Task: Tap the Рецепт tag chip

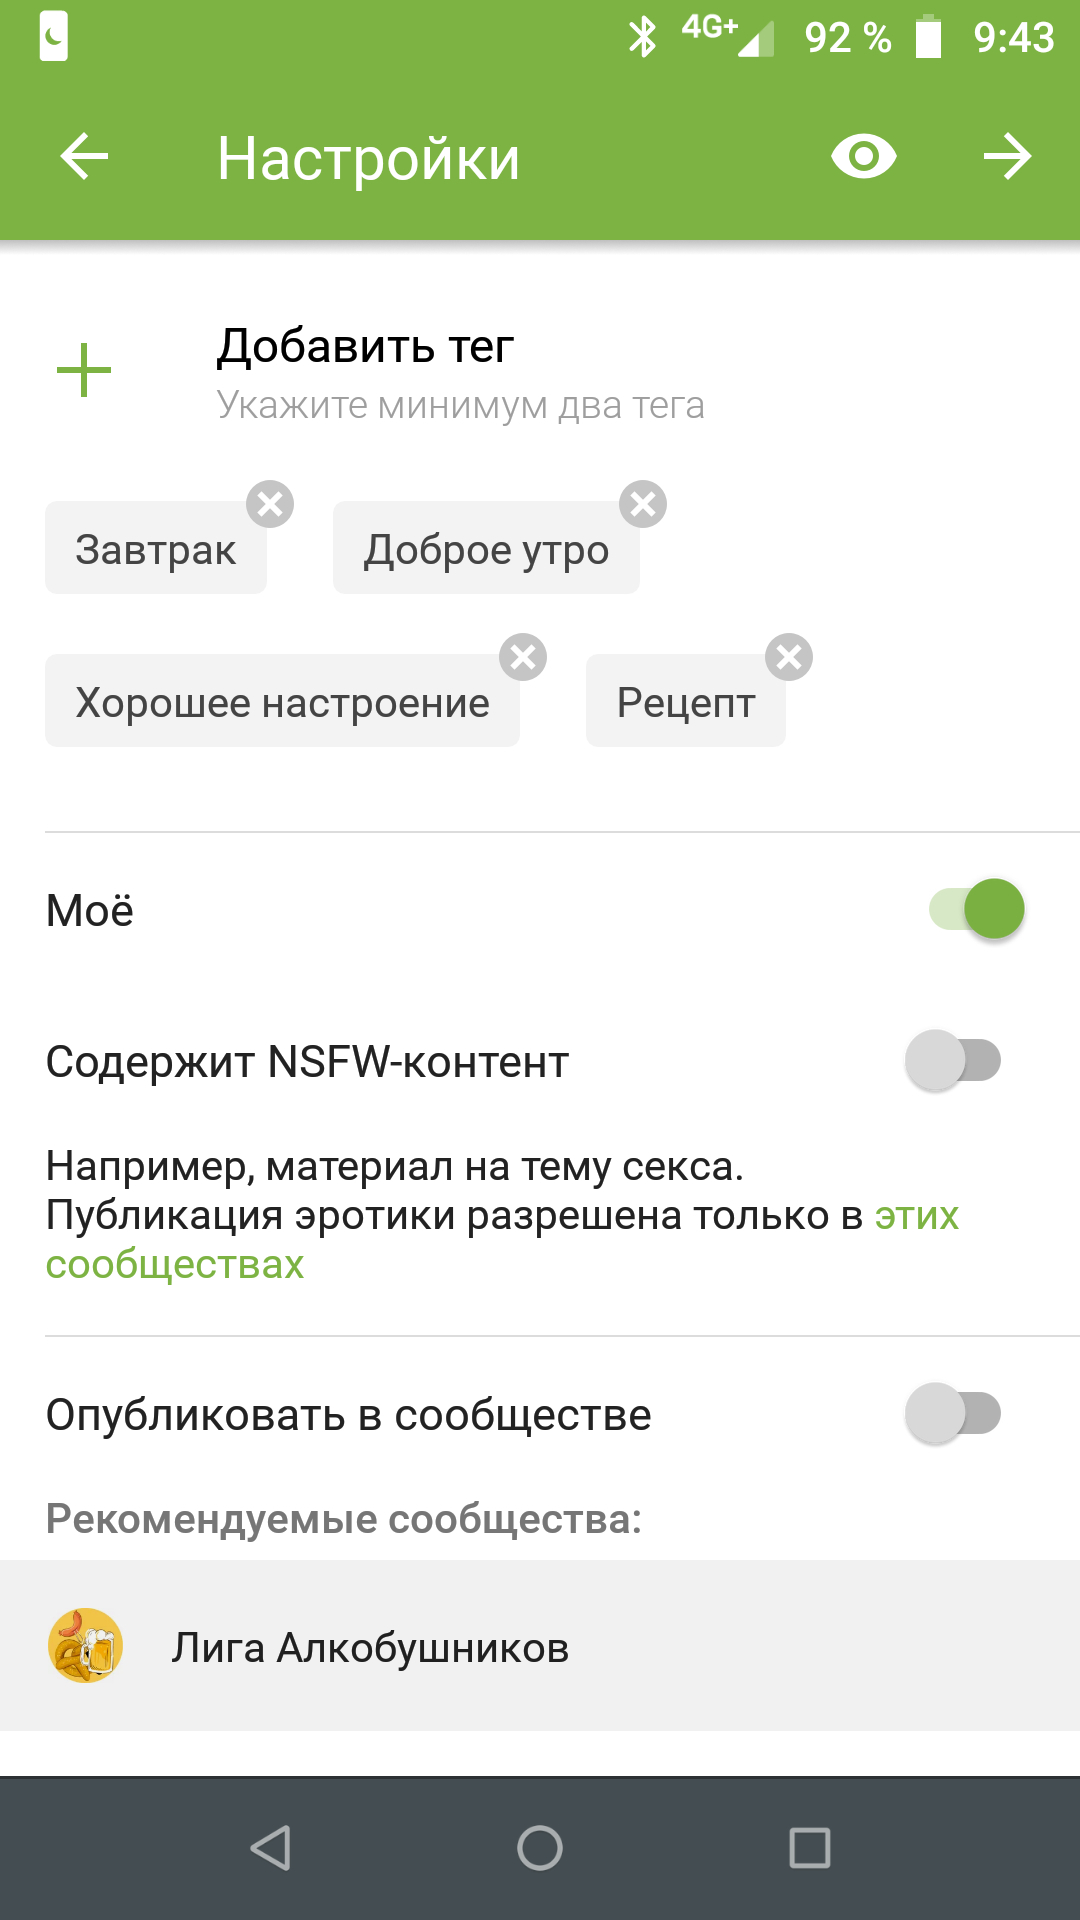Action: pos(685,702)
